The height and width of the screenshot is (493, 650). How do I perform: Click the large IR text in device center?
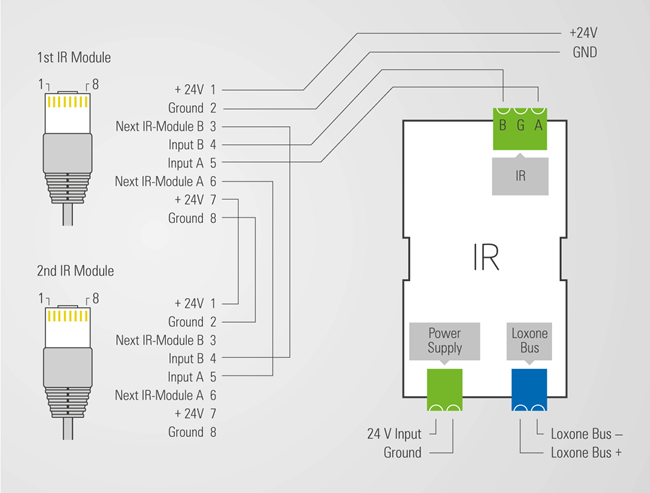(485, 256)
